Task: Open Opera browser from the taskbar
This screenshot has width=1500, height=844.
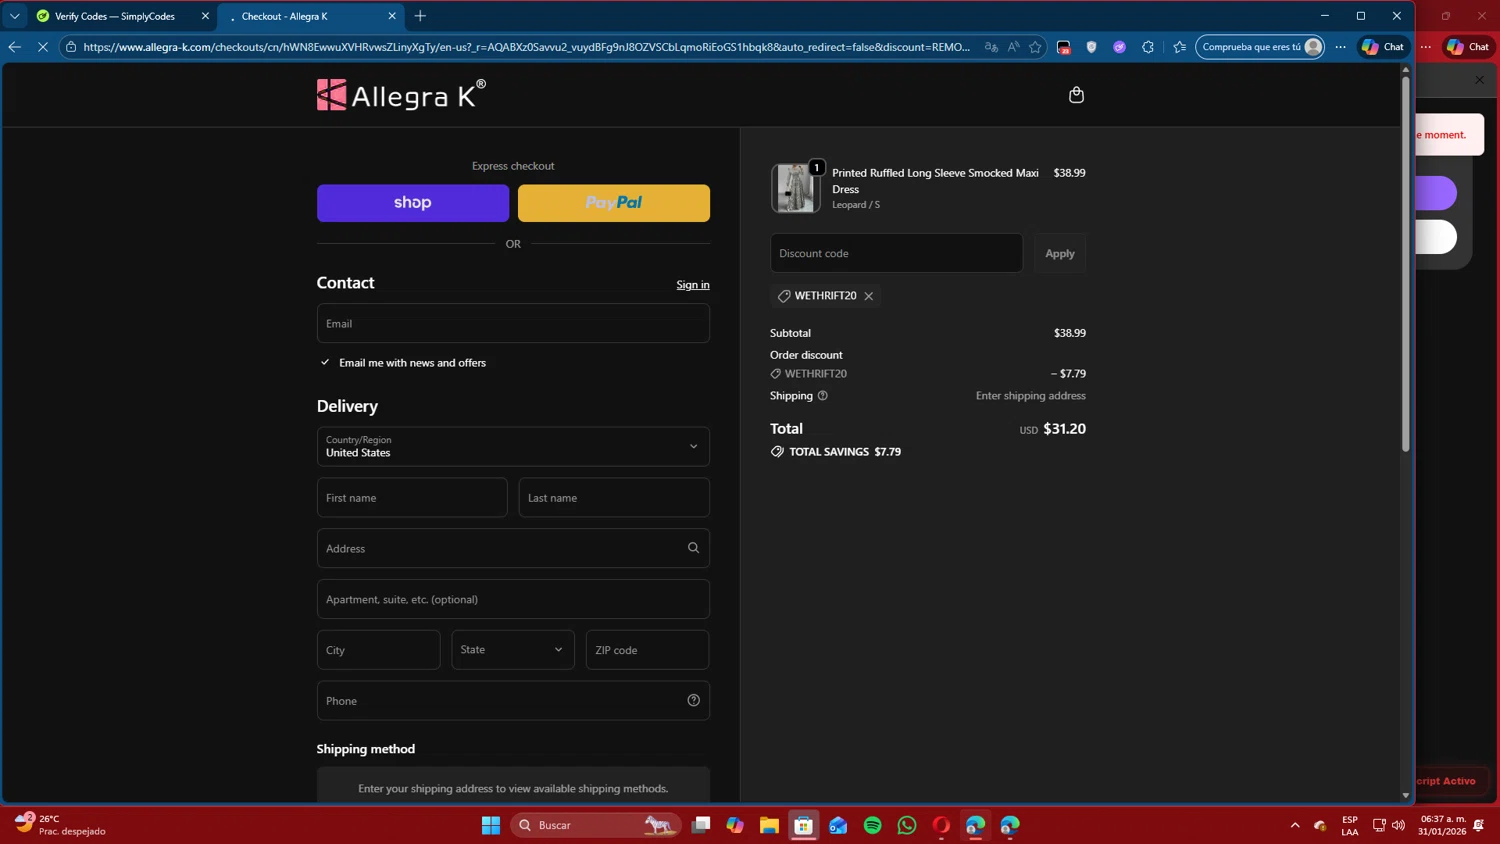Action: (x=941, y=825)
